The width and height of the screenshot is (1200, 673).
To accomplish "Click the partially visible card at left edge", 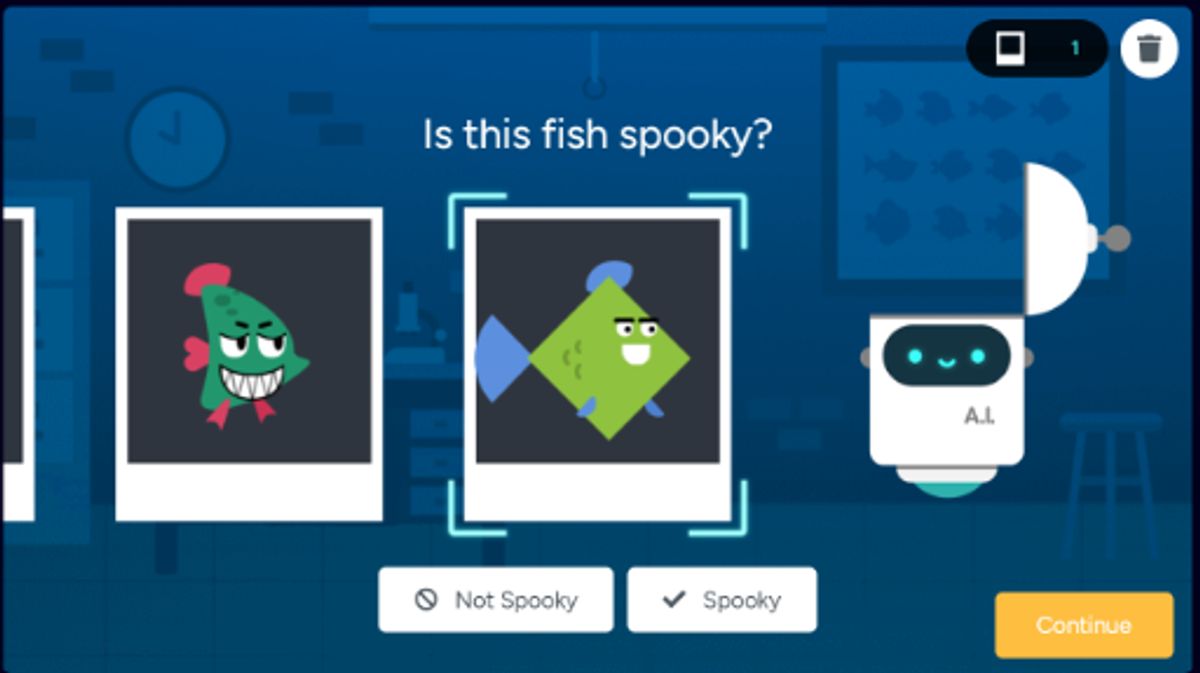I will point(17,364).
